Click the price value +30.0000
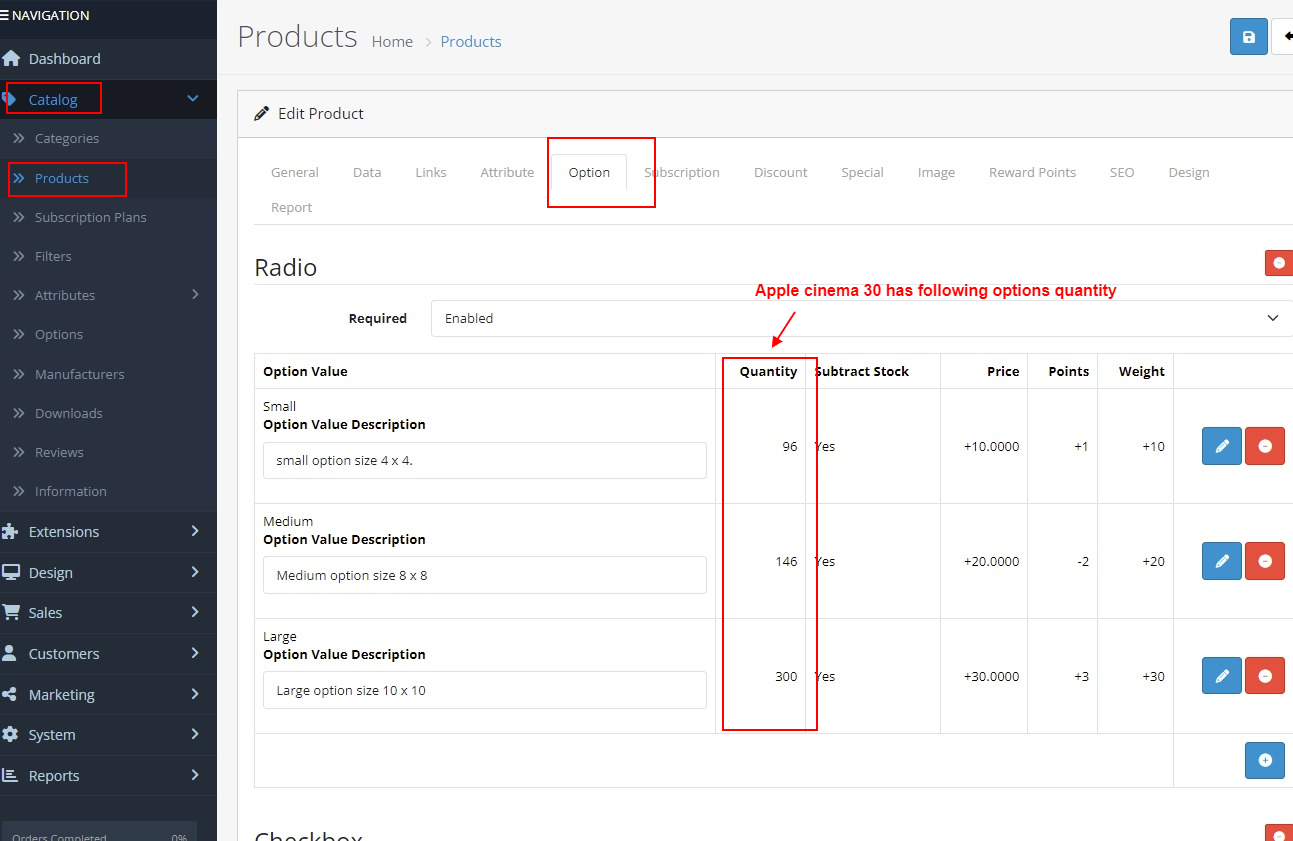The width and height of the screenshot is (1293, 841). click(991, 676)
